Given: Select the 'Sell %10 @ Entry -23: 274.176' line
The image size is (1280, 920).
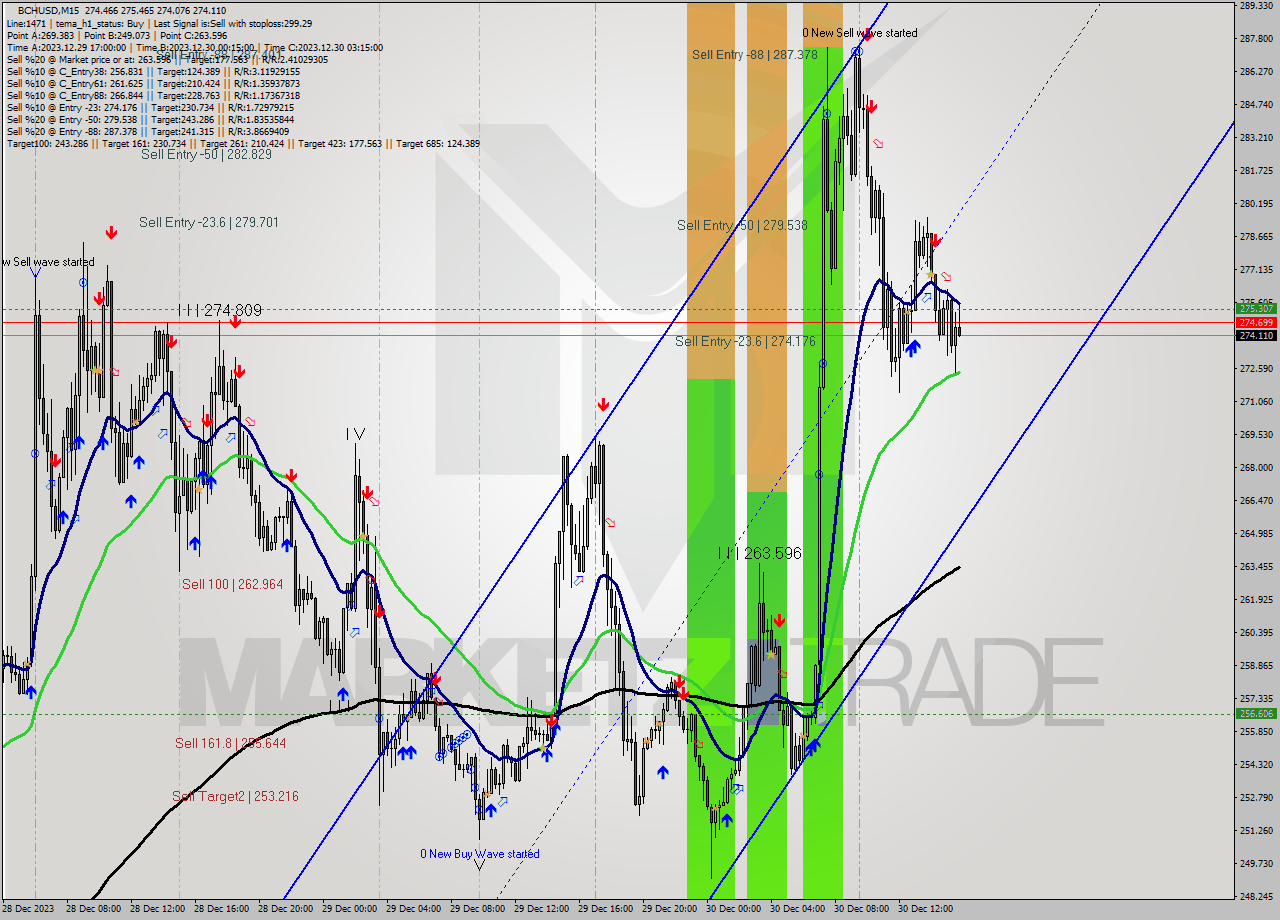Looking at the screenshot, I should pyautogui.click(x=150, y=107).
